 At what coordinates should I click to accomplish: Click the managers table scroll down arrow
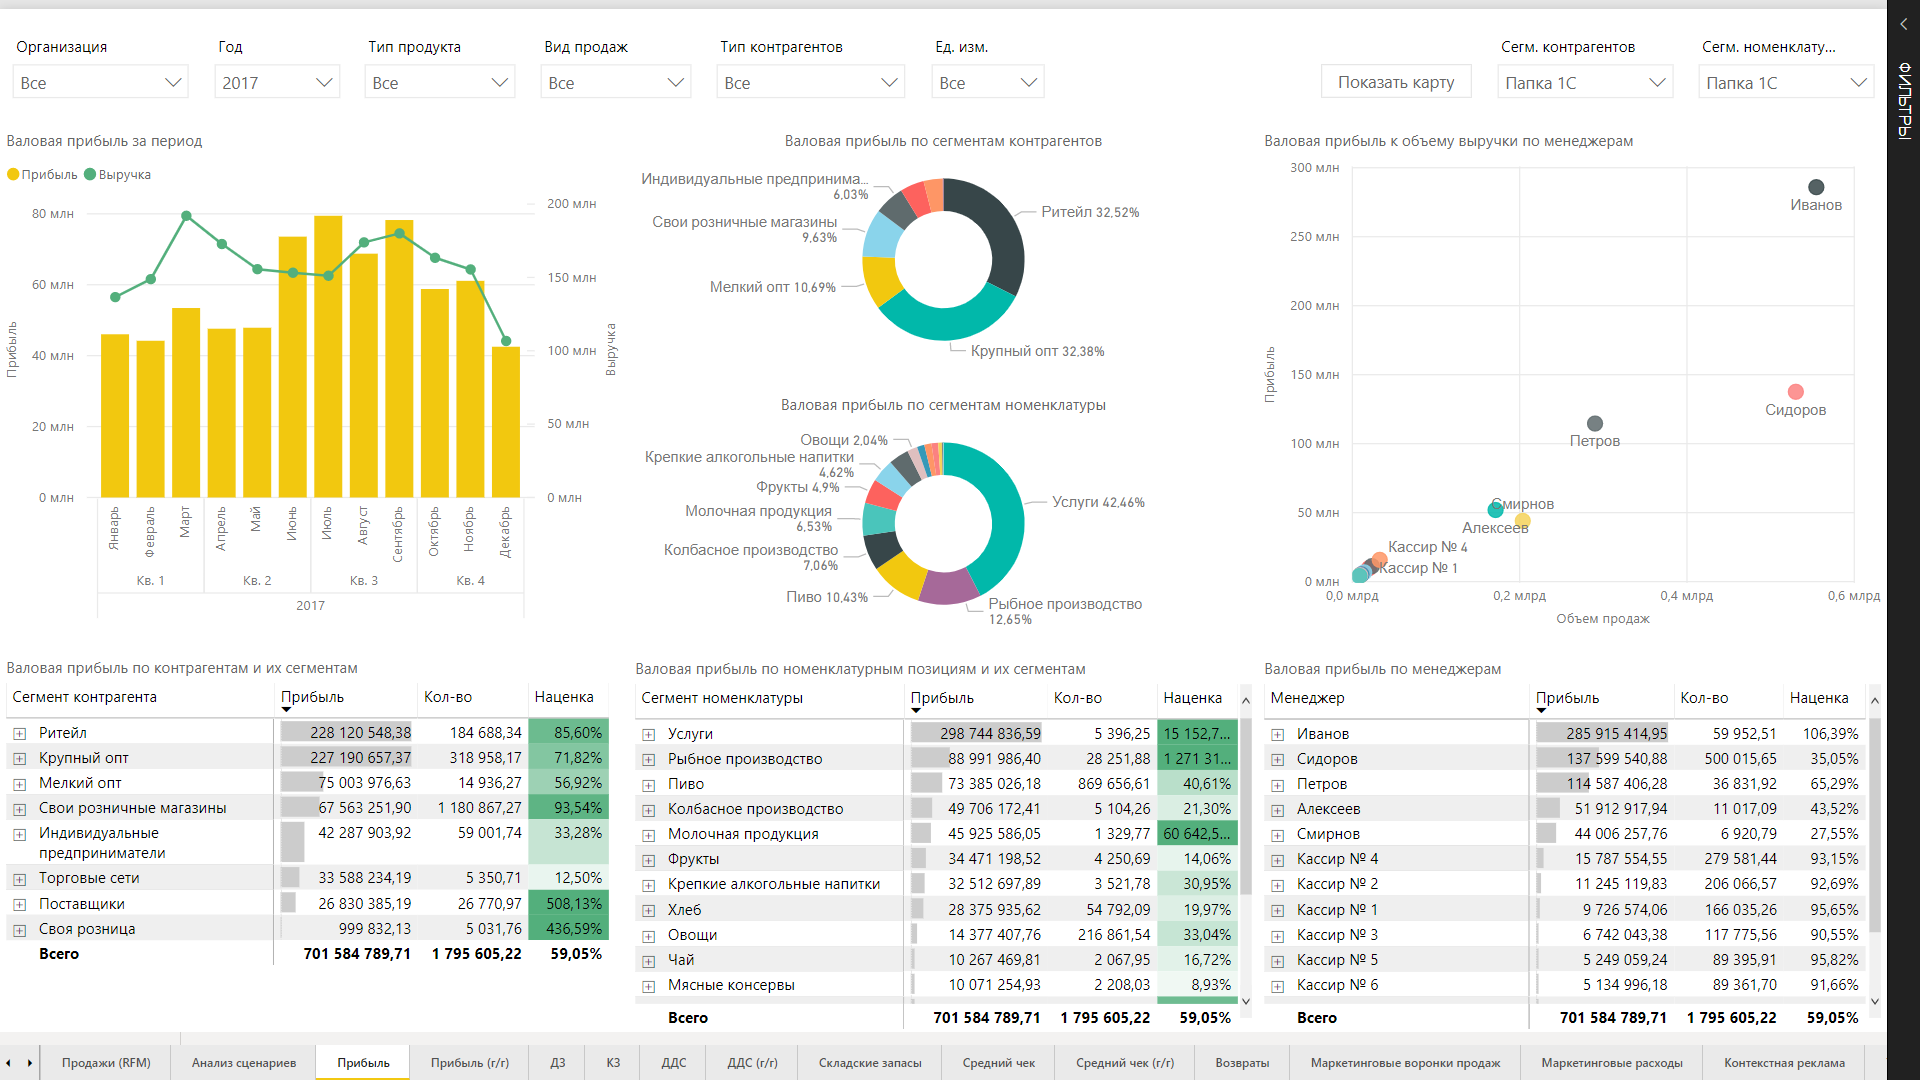pyautogui.click(x=1875, y=1001)
